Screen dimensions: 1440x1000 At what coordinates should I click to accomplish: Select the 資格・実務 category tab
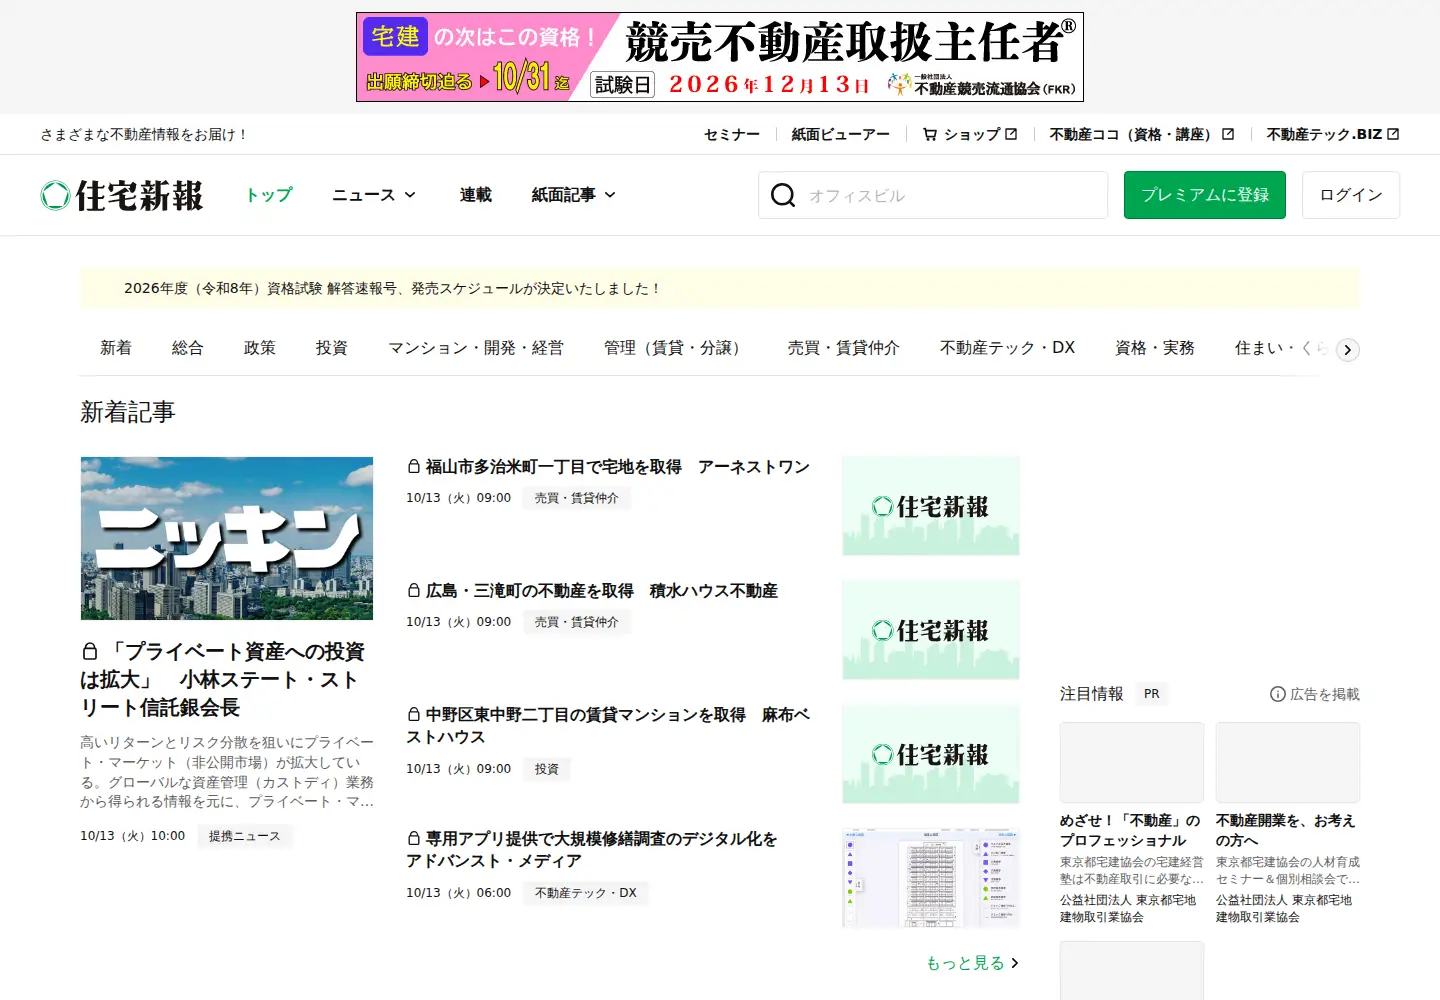pos(1155,348)
